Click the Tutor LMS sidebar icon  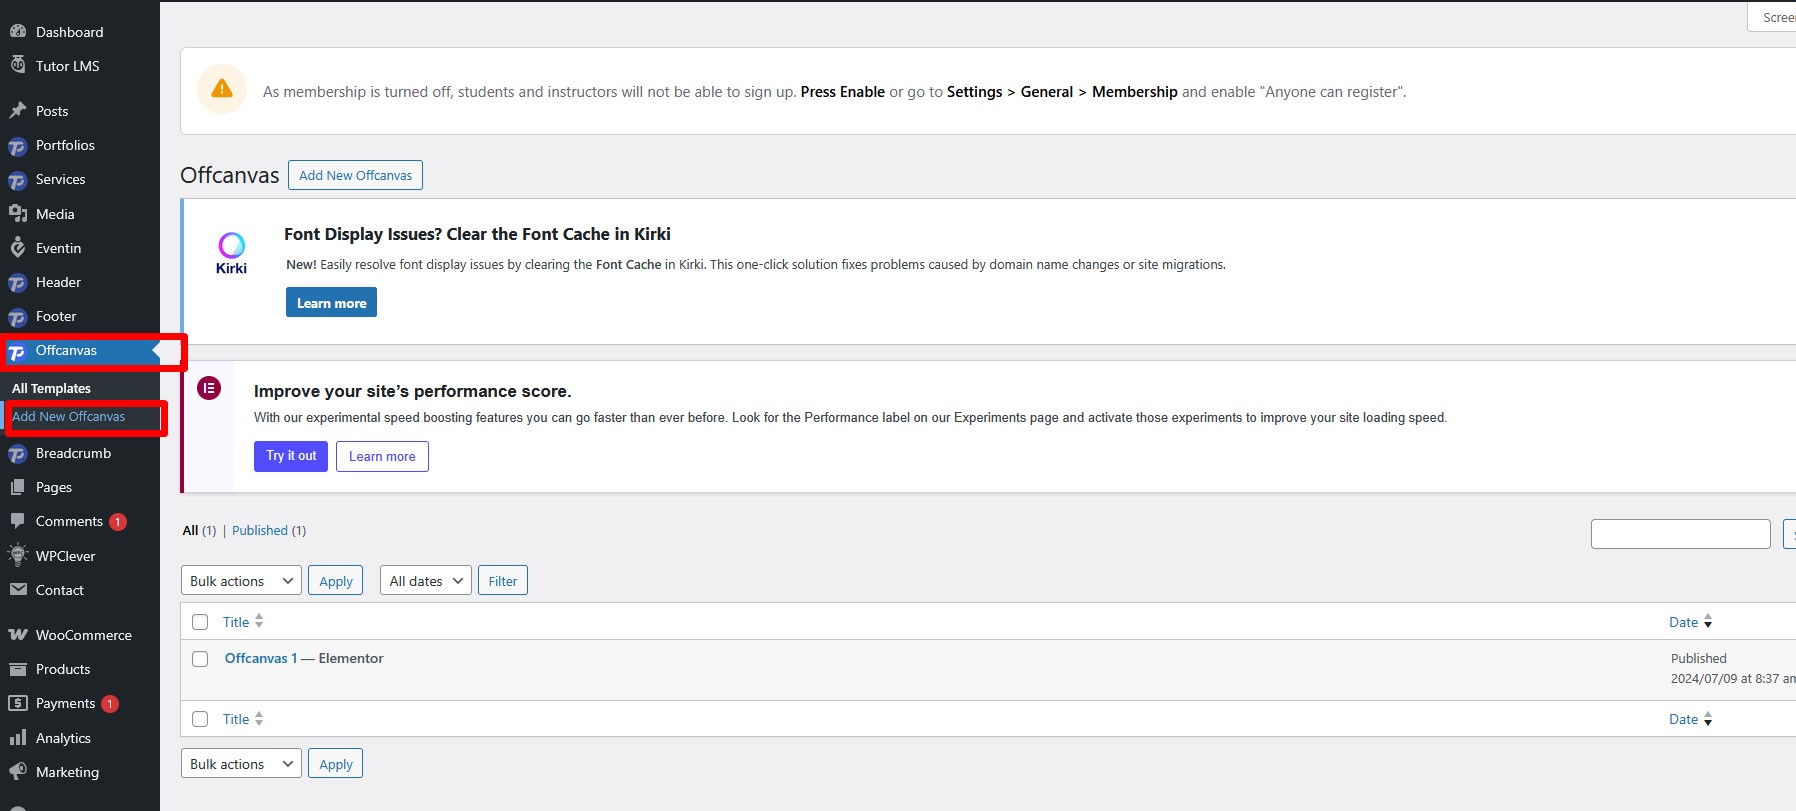click(18, 66)
